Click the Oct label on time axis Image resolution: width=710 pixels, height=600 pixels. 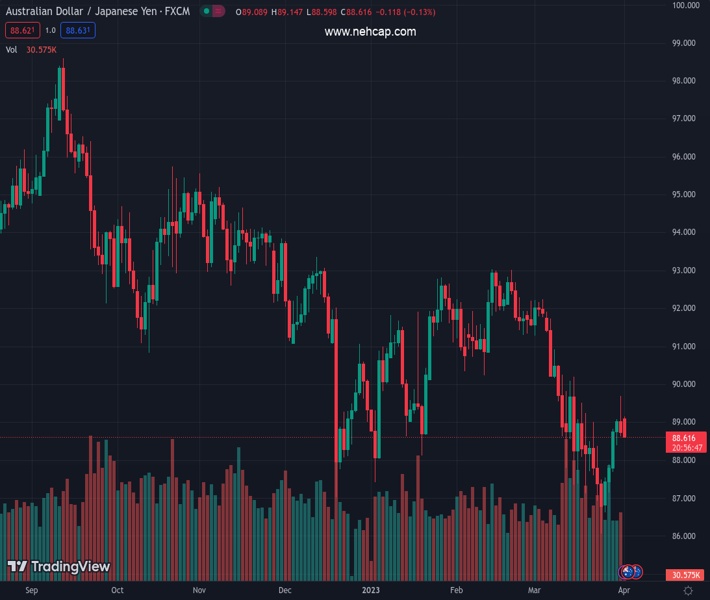tap(119, 591)
